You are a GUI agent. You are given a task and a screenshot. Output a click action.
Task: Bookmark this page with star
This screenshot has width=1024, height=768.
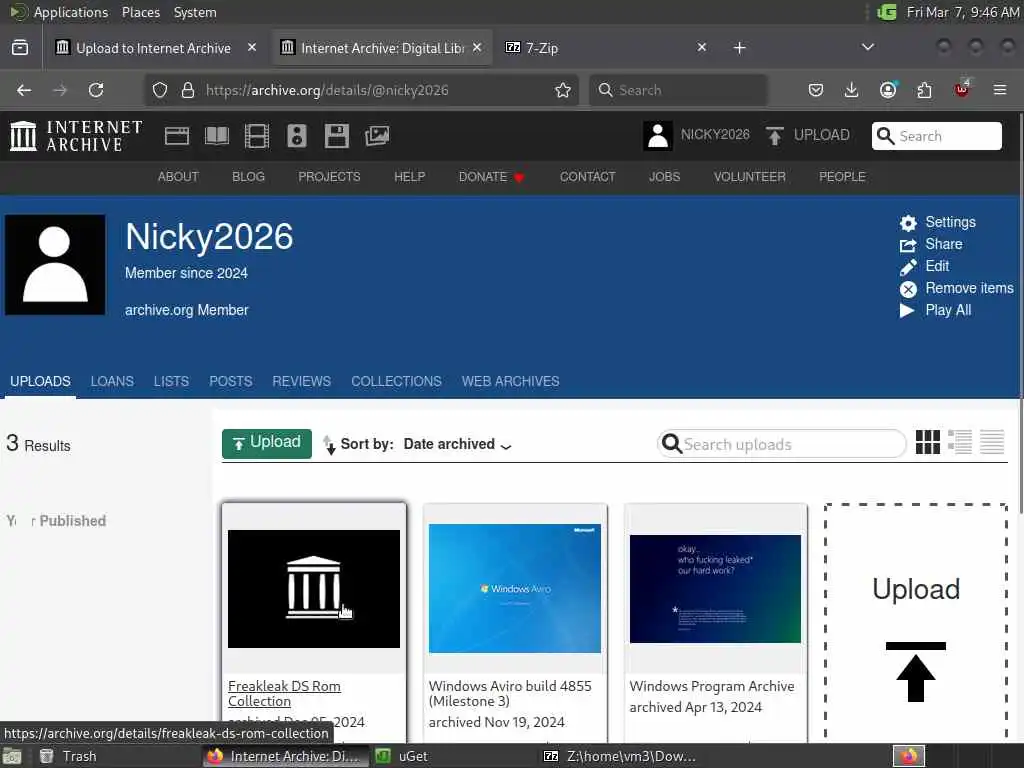click(563, 90)
